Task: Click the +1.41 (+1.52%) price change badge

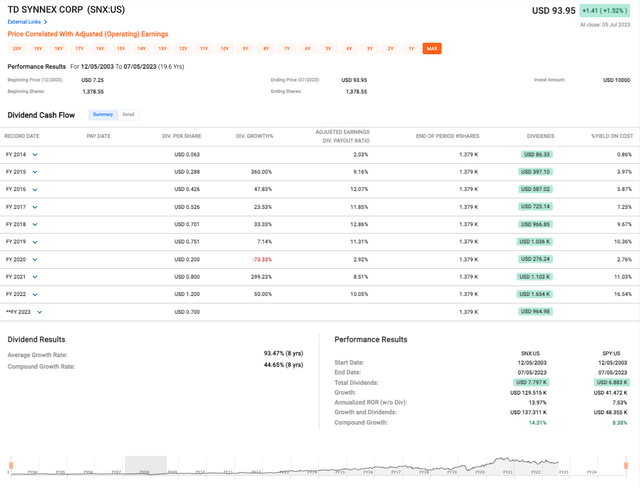Action: 605,11
